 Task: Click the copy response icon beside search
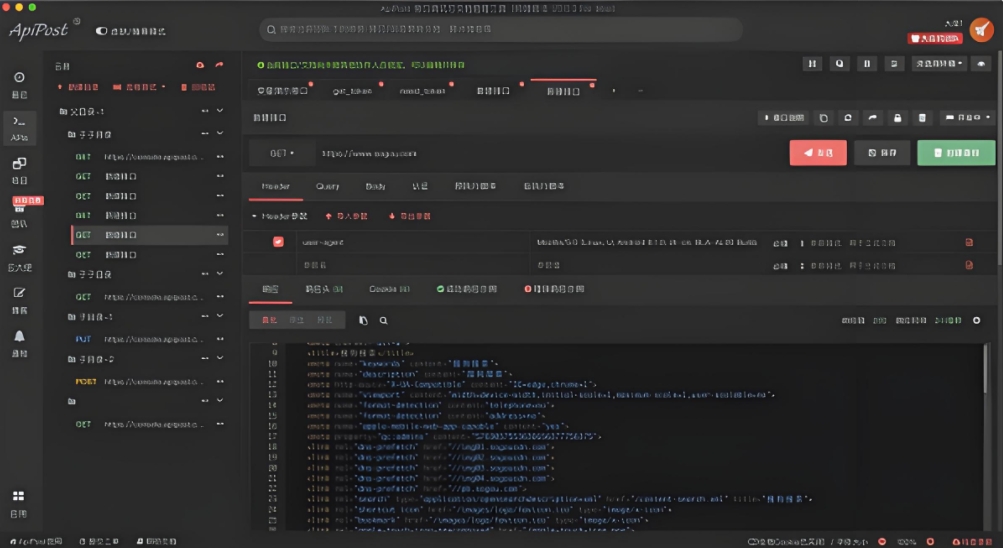pos(363,321)
